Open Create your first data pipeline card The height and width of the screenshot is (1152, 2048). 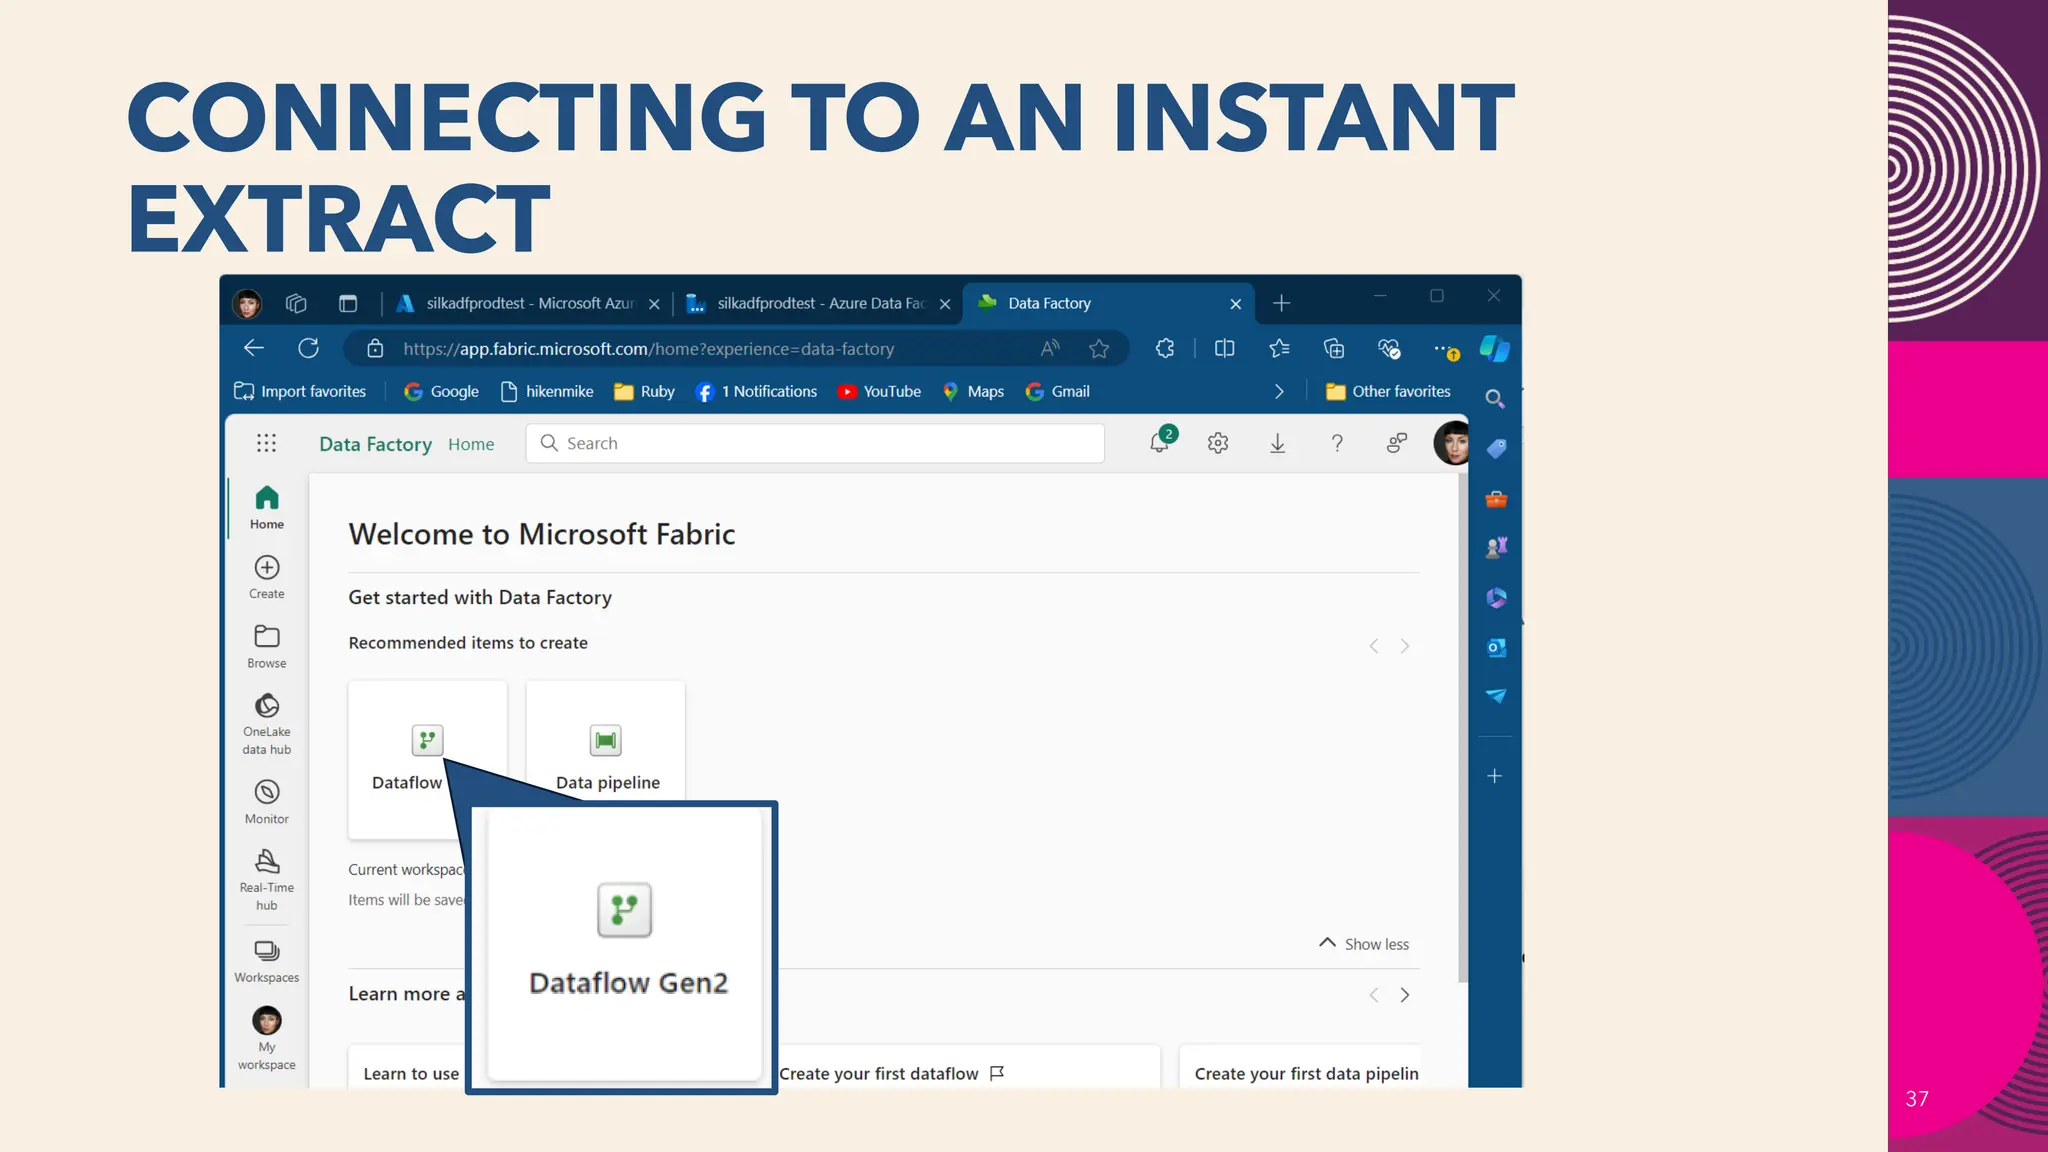coord(1300,1067)
